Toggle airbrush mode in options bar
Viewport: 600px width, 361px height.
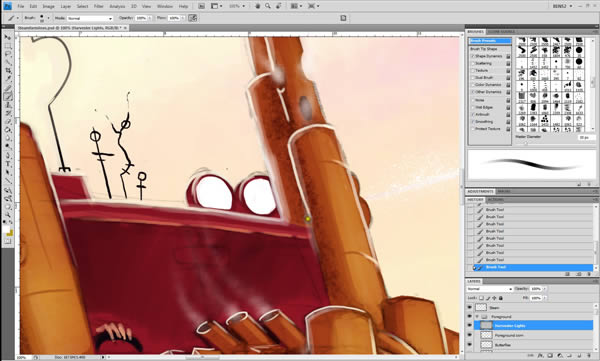point(193,18)
